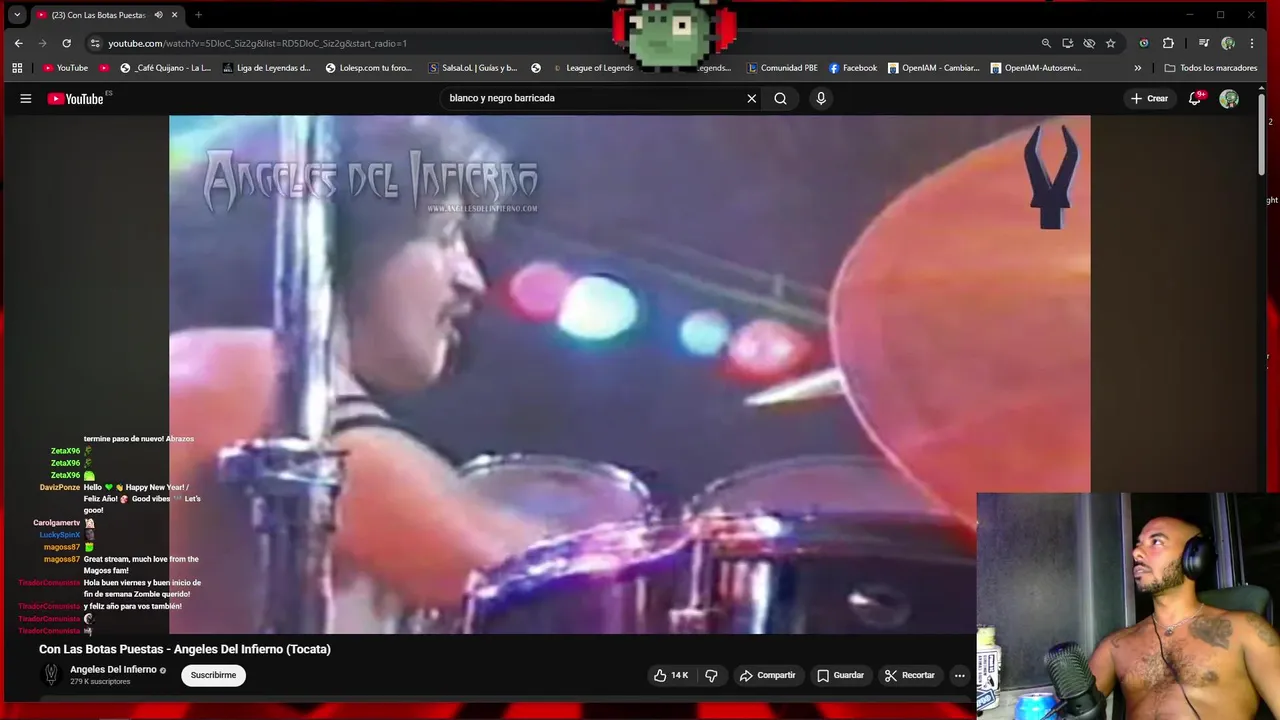Open Café Quijano bookmark

[166, 68]
